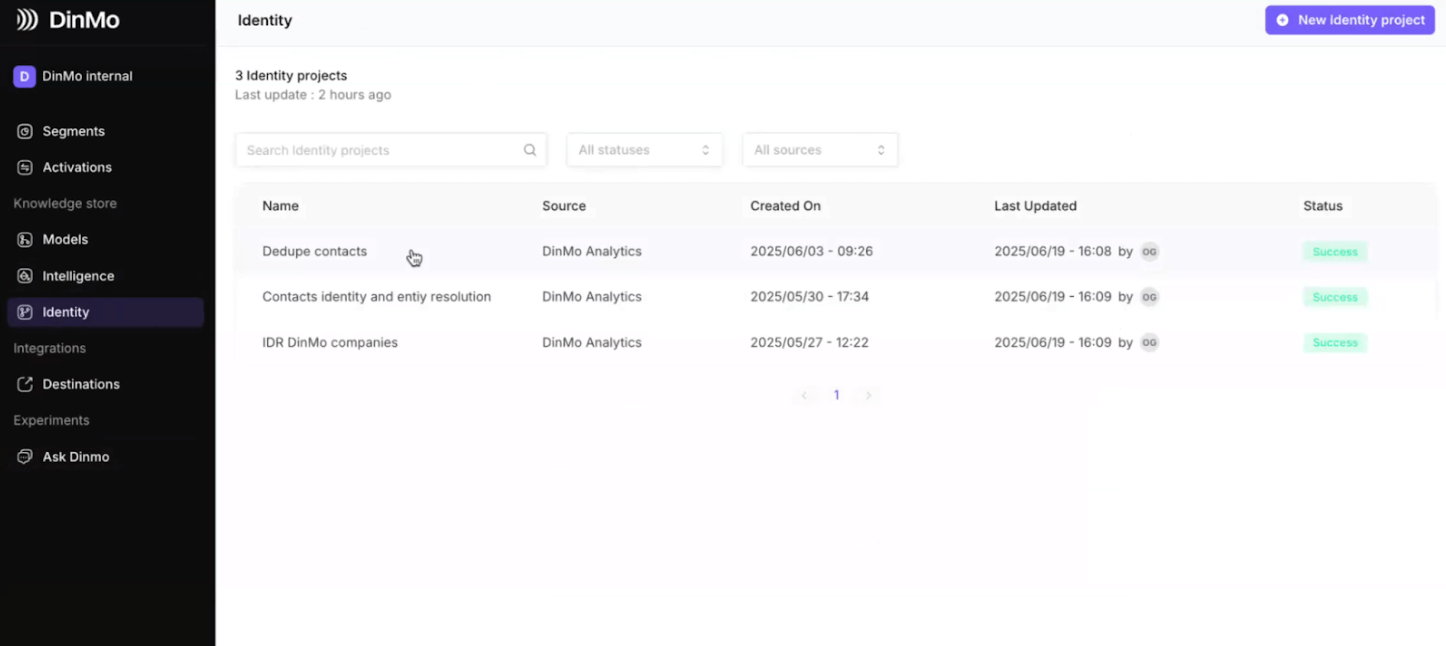Open Contacts identity and entiy resolution project
Image resolution: width=1446 pixels, height=646 pixels.
point(376,297)
